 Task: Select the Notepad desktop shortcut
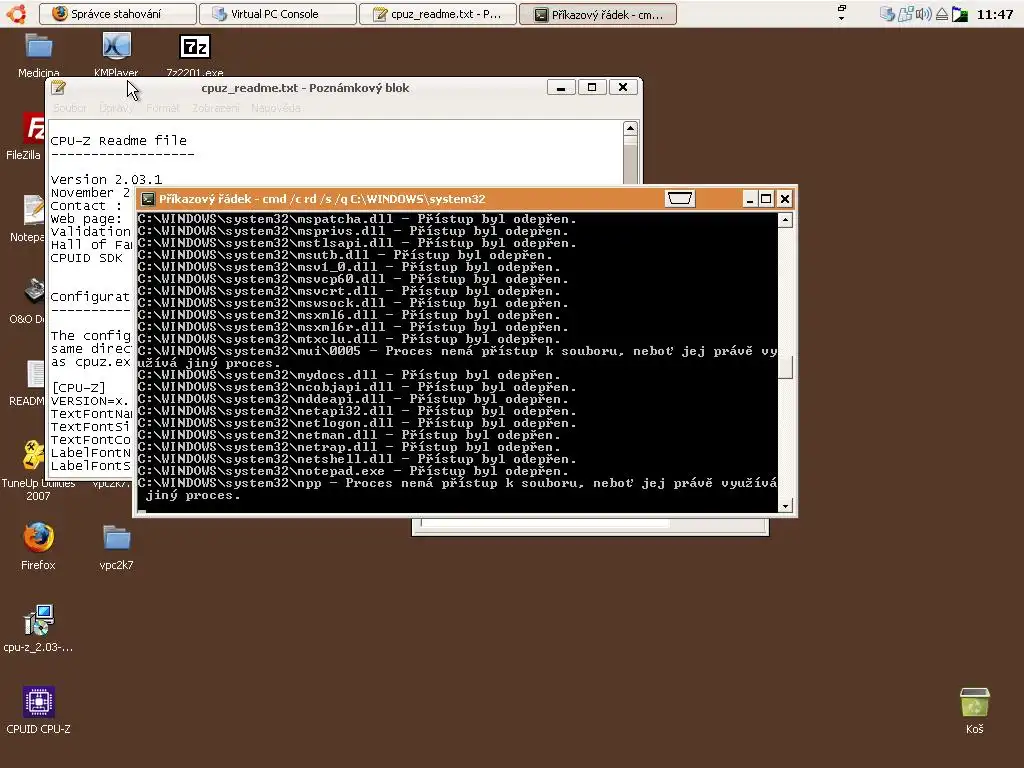27,219
